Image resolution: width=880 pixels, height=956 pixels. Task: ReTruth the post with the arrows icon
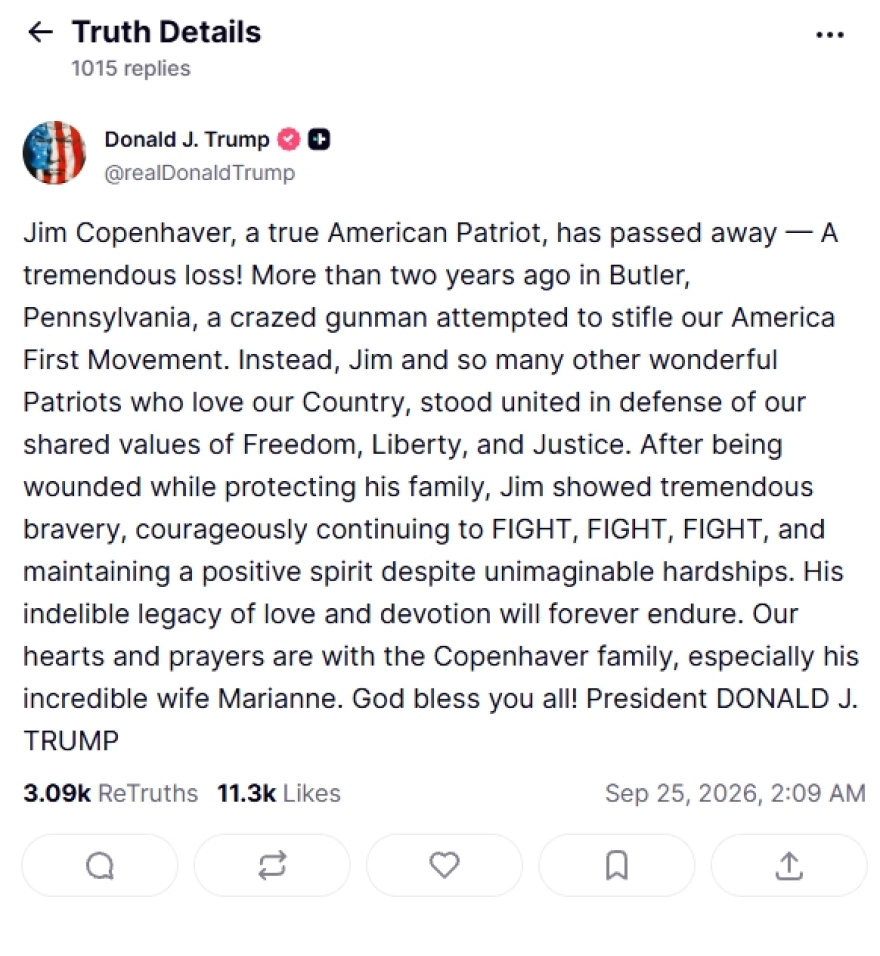[272, 865]
